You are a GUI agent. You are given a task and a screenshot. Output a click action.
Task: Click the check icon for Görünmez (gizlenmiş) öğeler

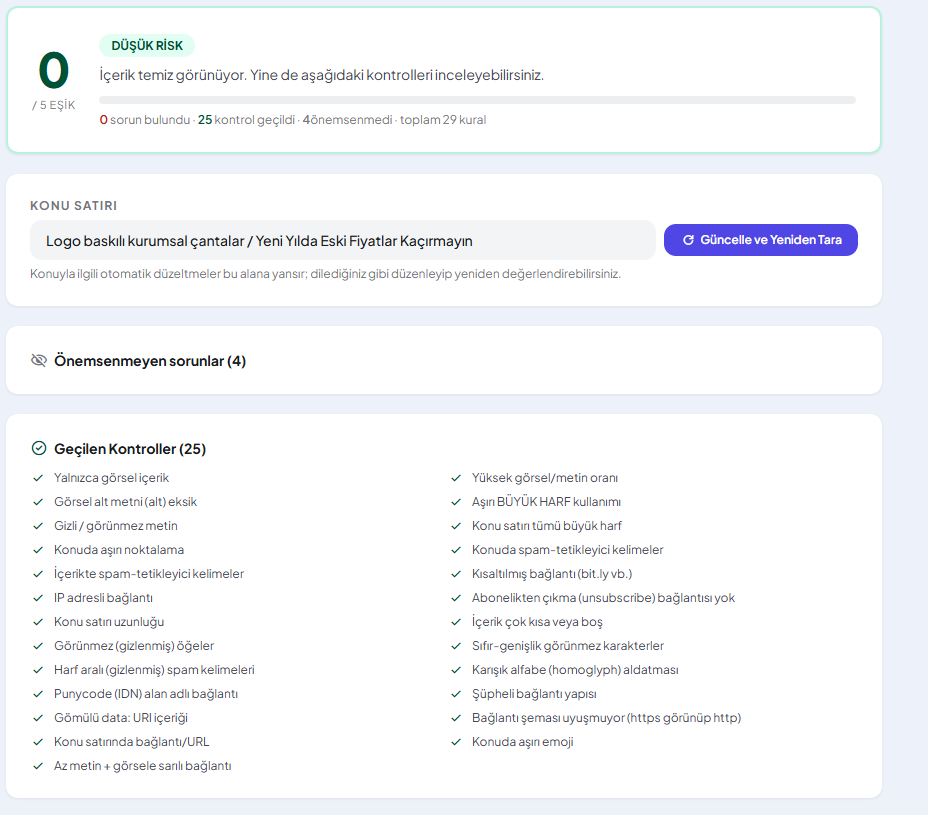click(x=38, y=646)
